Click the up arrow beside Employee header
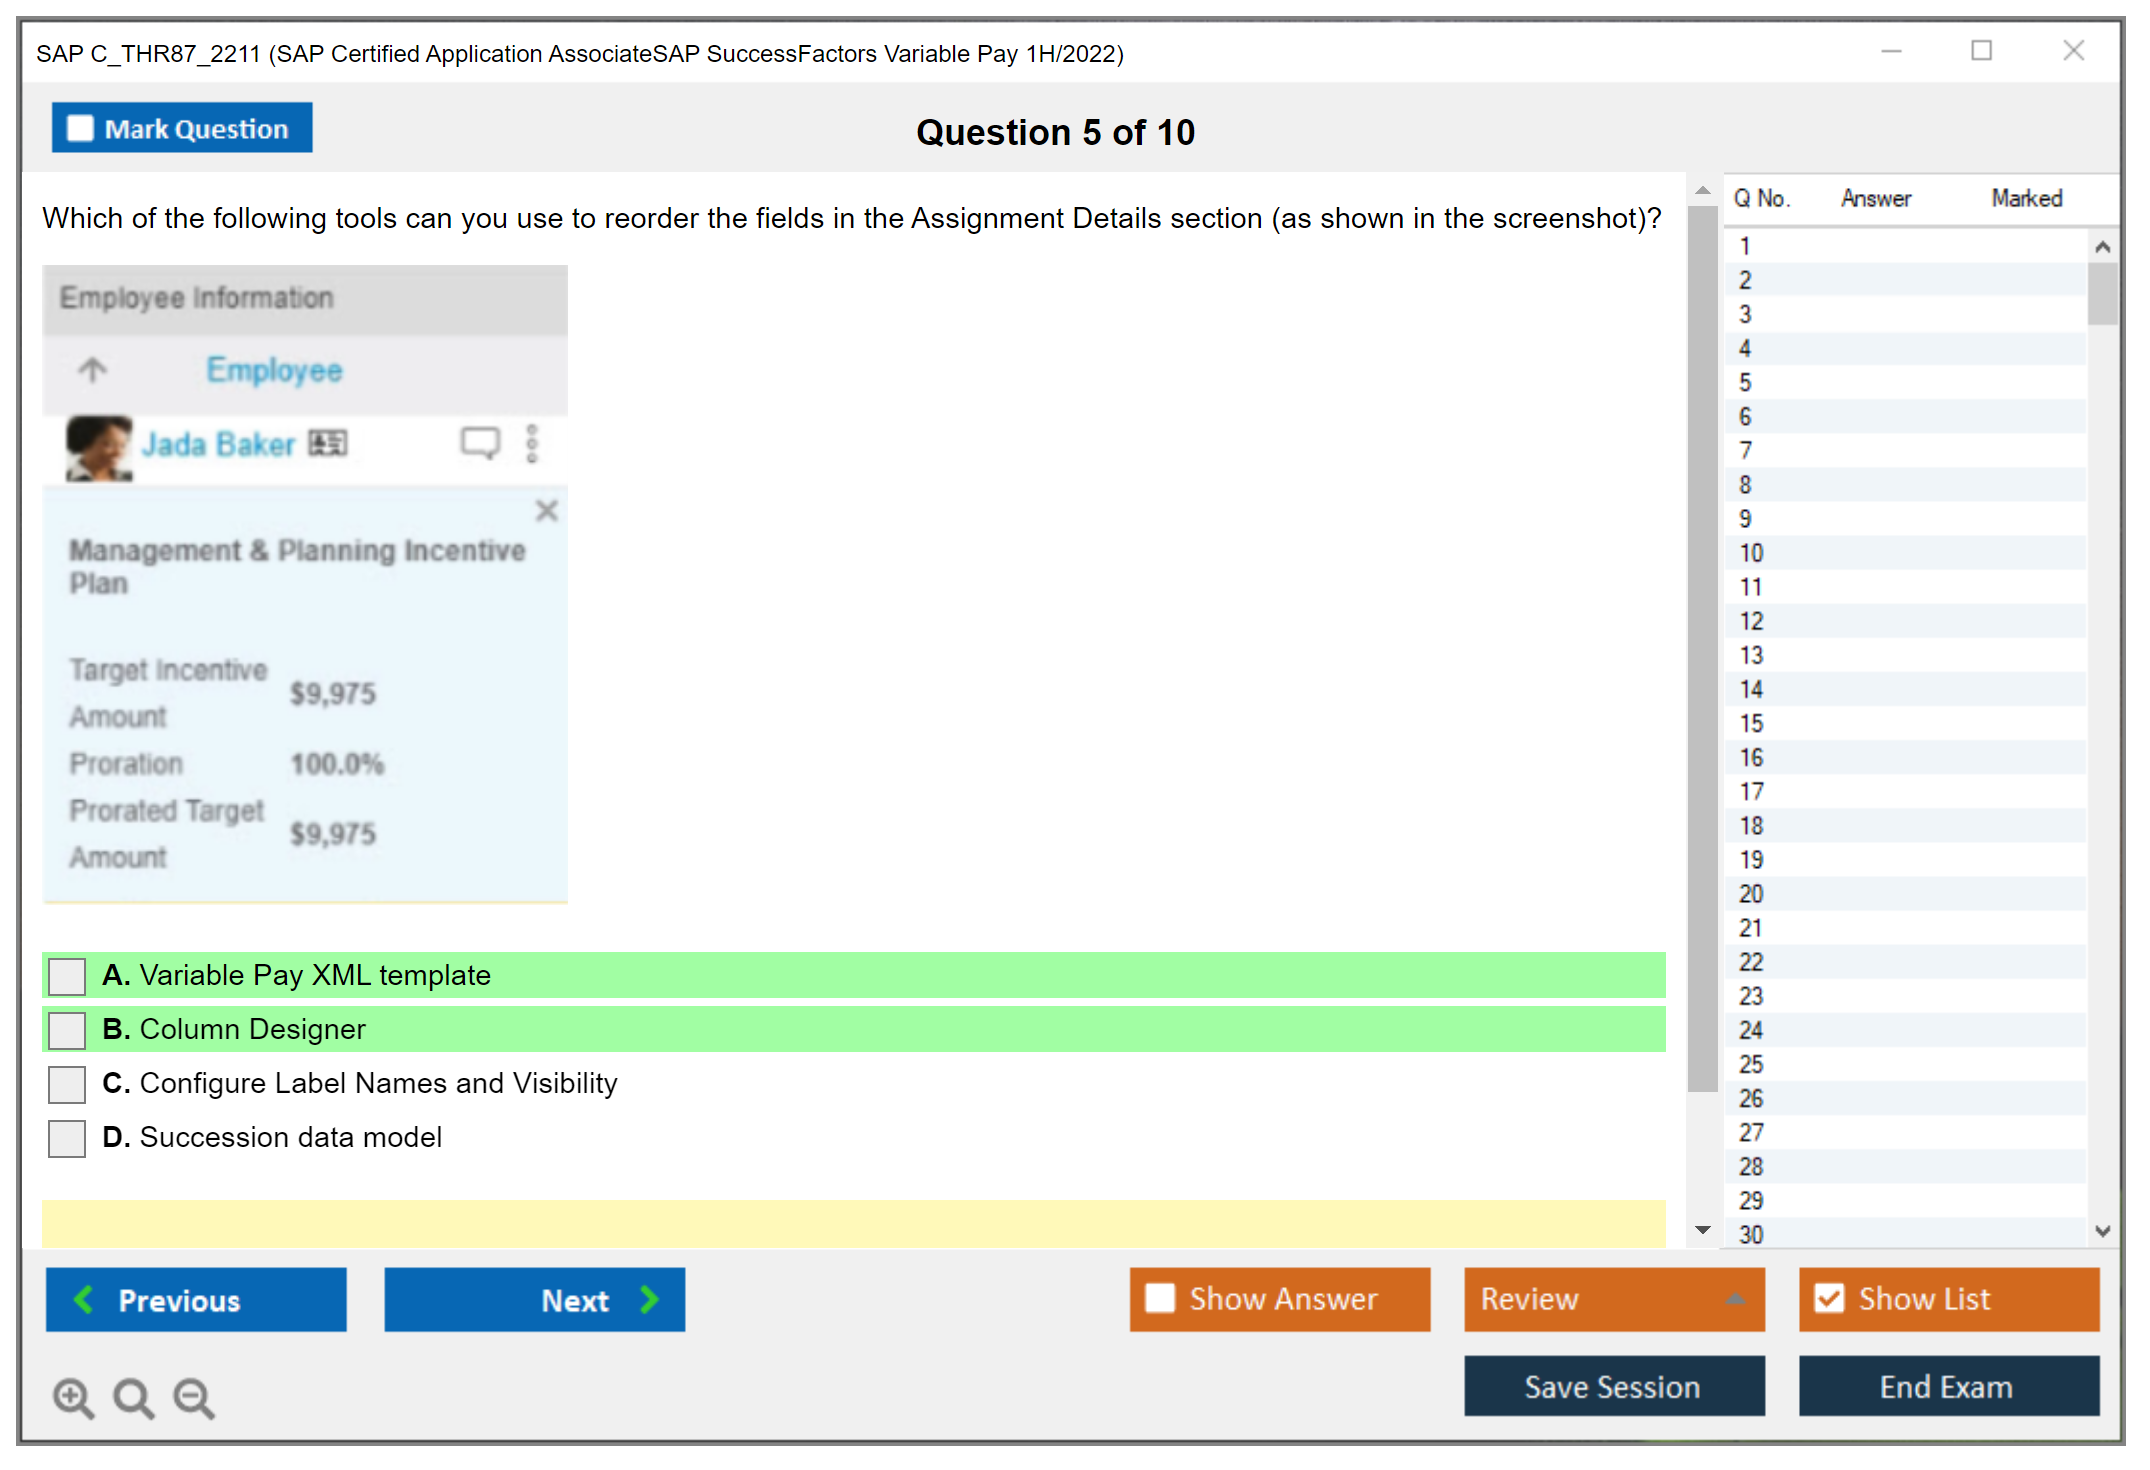2150x1470 pixels. point(92,370)
